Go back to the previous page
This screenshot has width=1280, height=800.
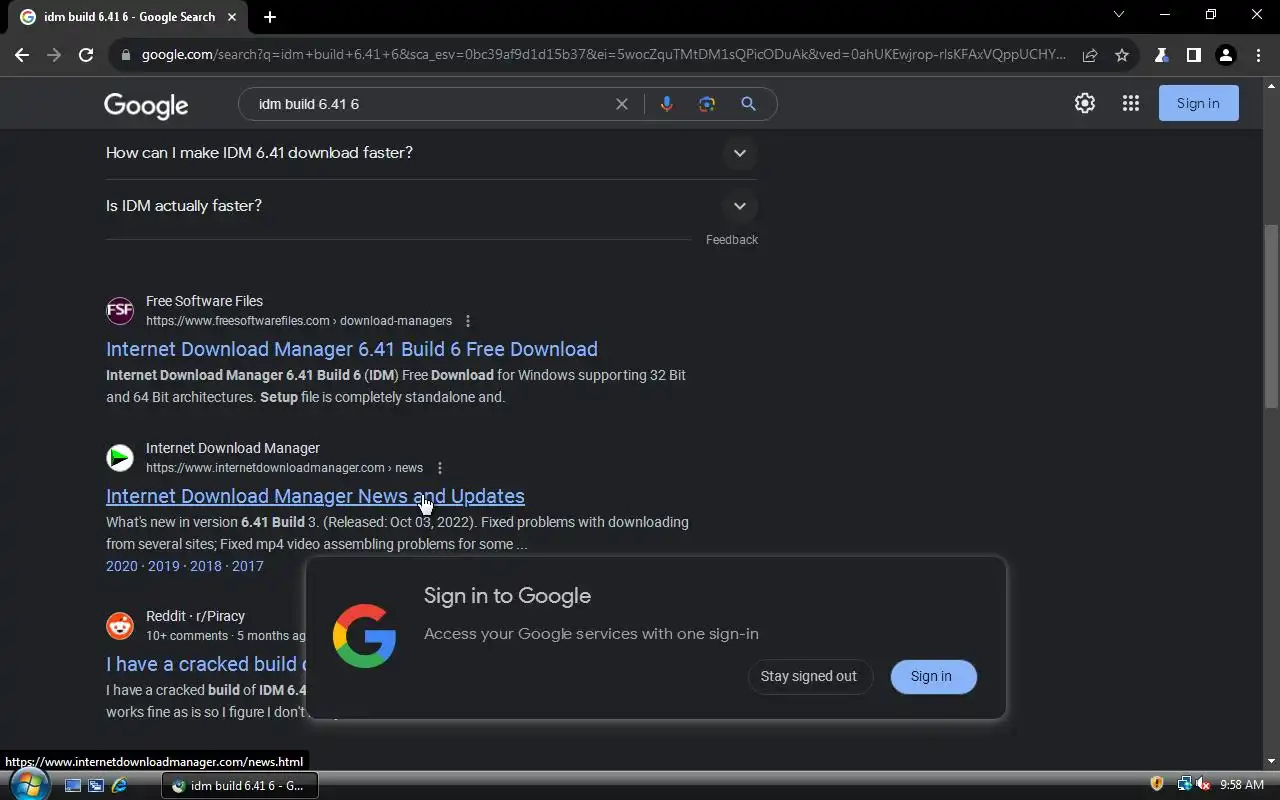(x=22, y=55)
